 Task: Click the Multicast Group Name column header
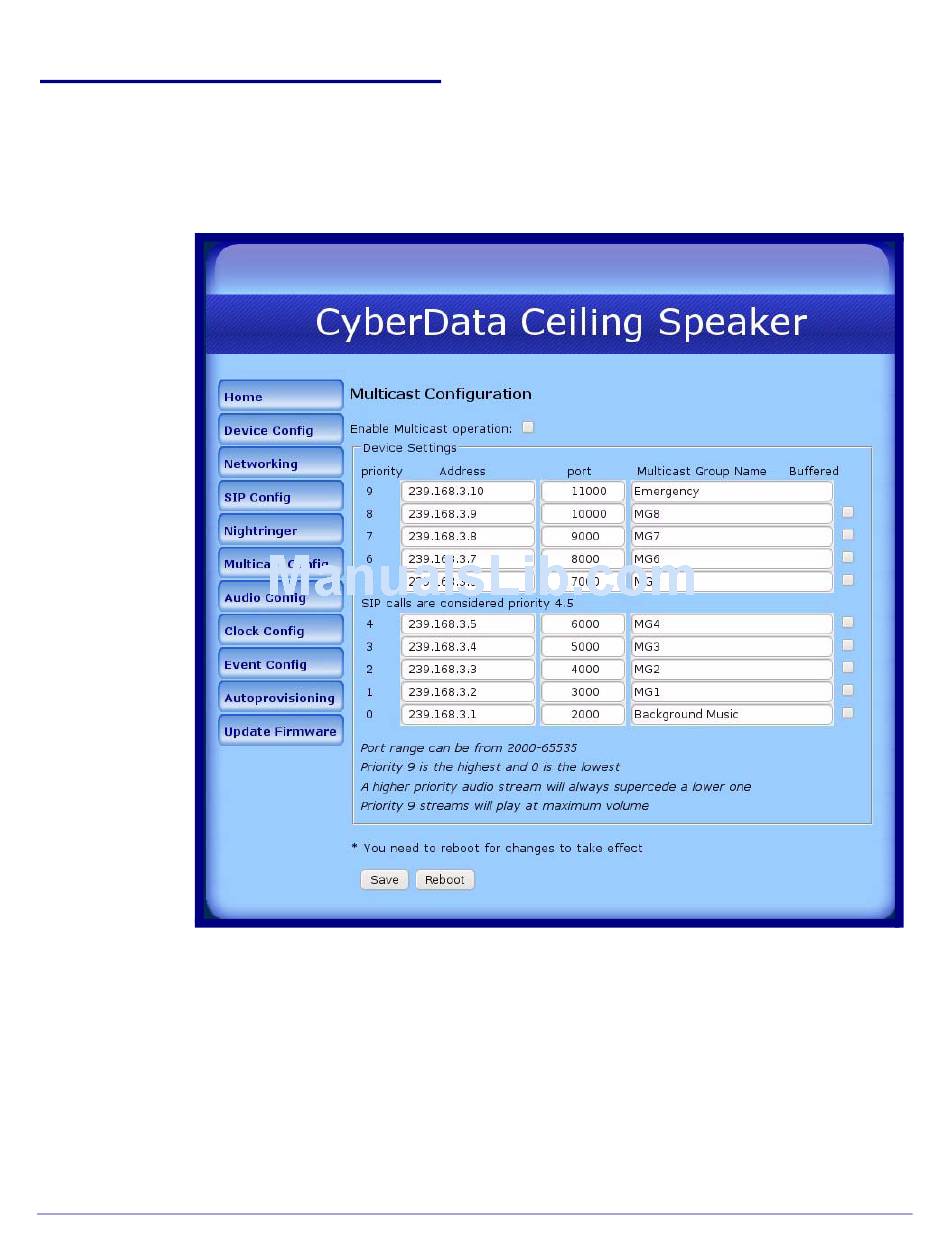click(x=702, y=471)
